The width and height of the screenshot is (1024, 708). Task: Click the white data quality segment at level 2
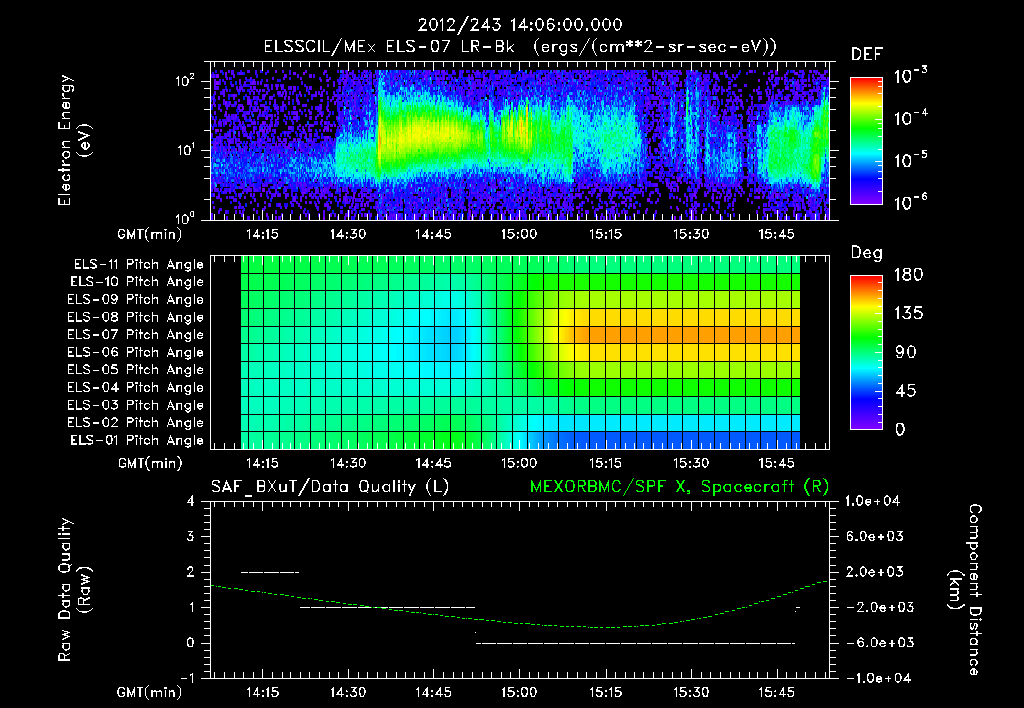click(270, 572)
